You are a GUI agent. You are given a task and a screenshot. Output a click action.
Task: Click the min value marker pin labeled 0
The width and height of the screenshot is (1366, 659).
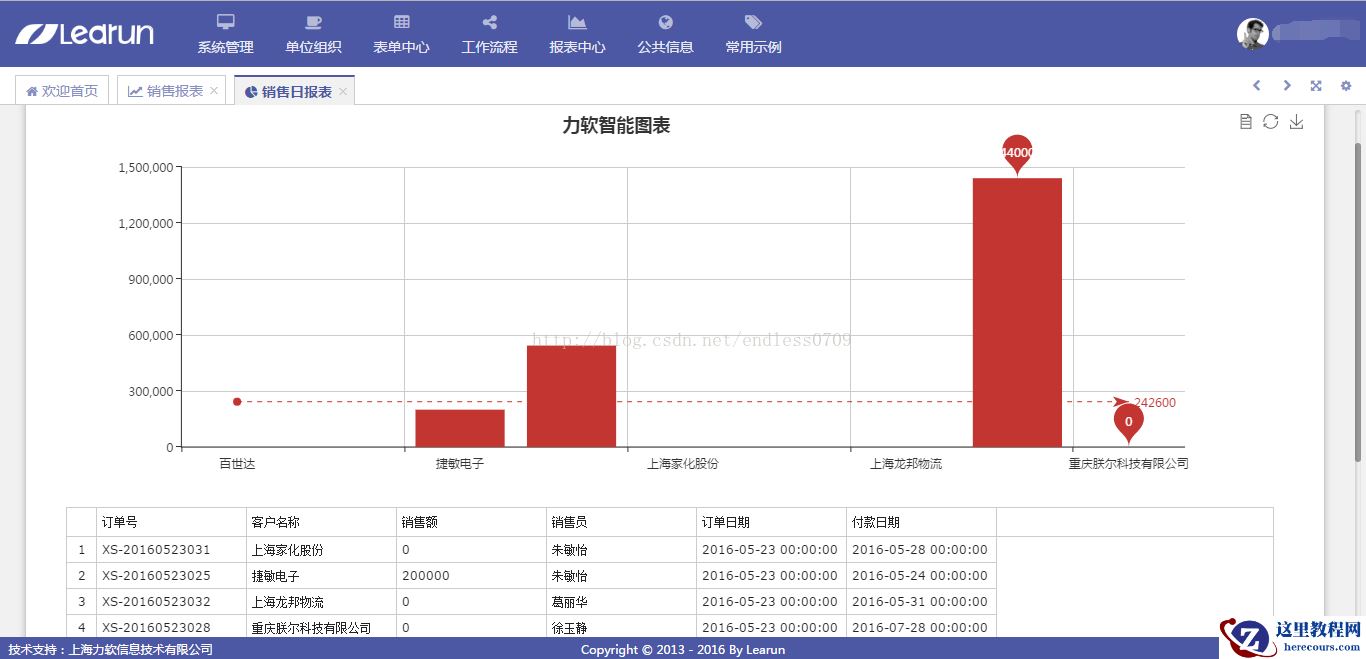[x=1129, y=422]
